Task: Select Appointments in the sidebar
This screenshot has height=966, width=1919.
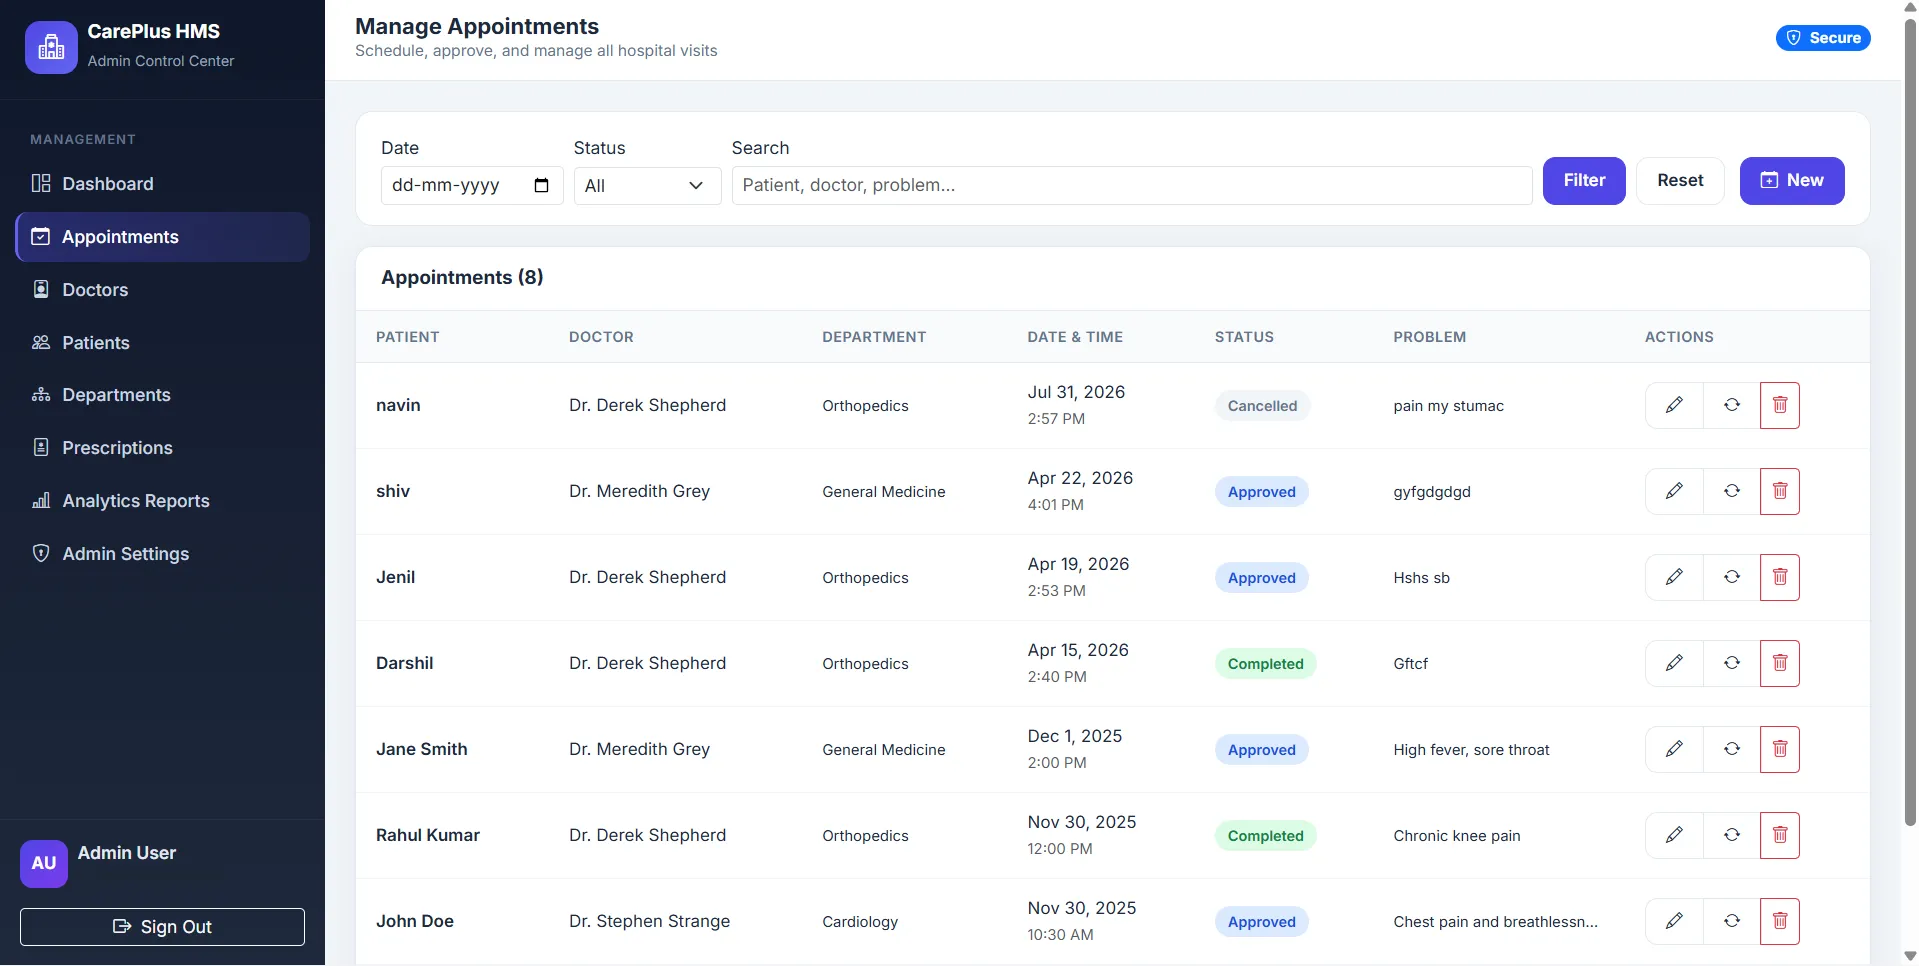Action: 163,237
